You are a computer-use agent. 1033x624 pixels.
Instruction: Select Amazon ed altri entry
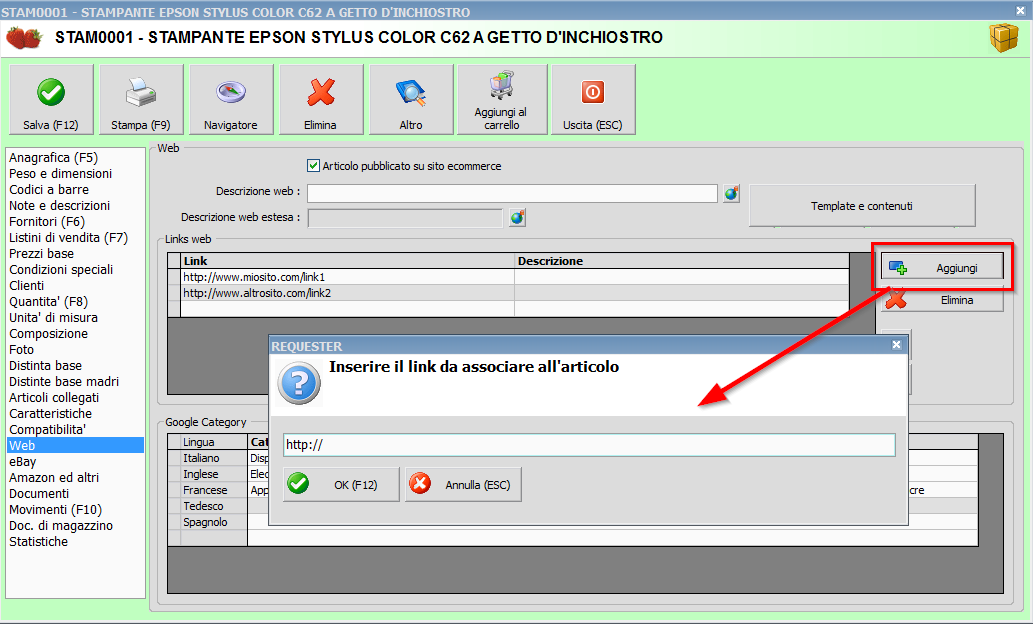click(54, 477)
